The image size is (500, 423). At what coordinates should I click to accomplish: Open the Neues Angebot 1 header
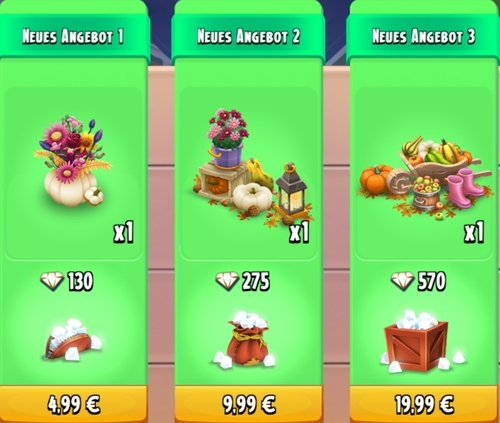[x=73, y=36]
